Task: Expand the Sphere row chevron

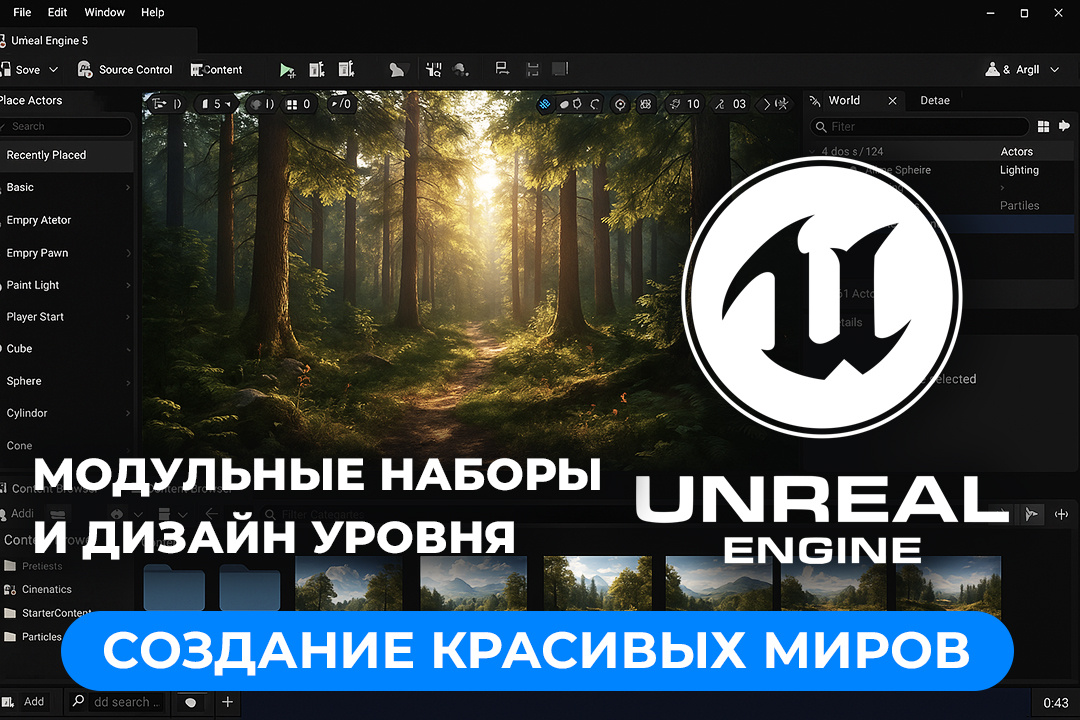Action: tap(128, 382)
